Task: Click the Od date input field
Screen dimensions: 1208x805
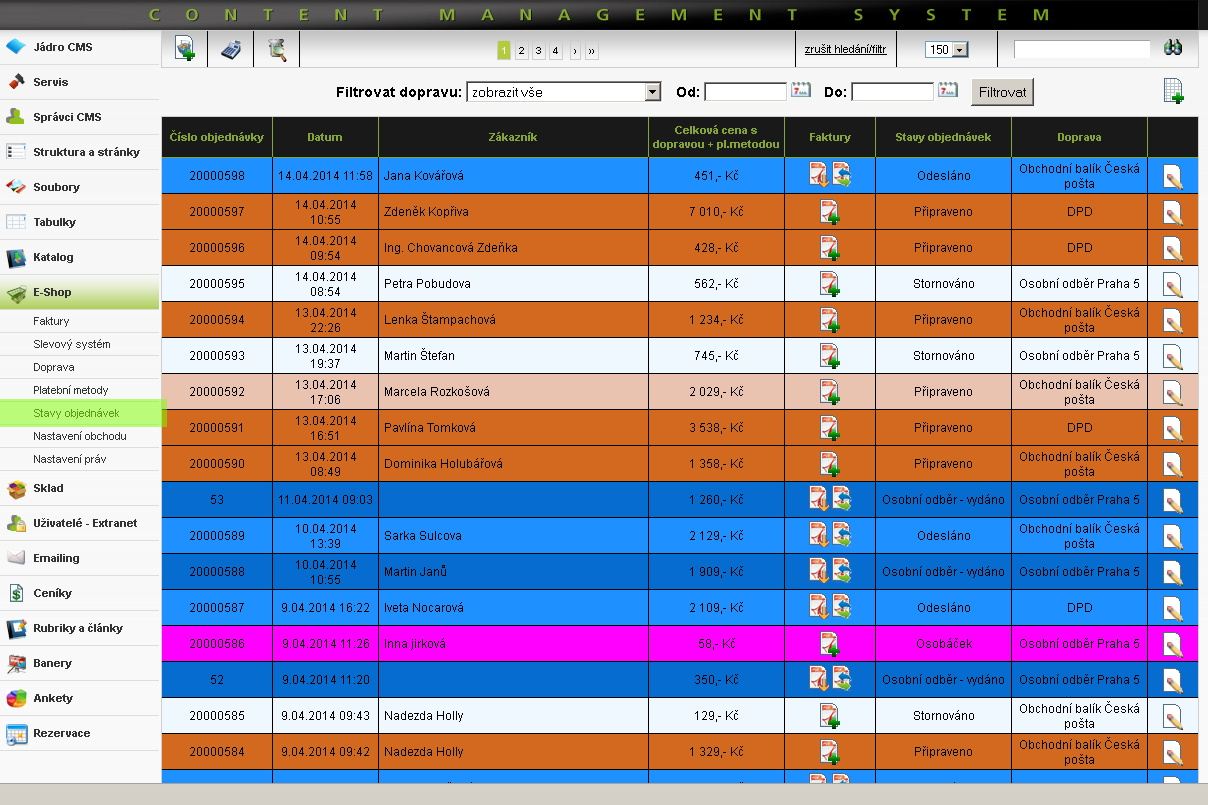Action: pos(745,92)
